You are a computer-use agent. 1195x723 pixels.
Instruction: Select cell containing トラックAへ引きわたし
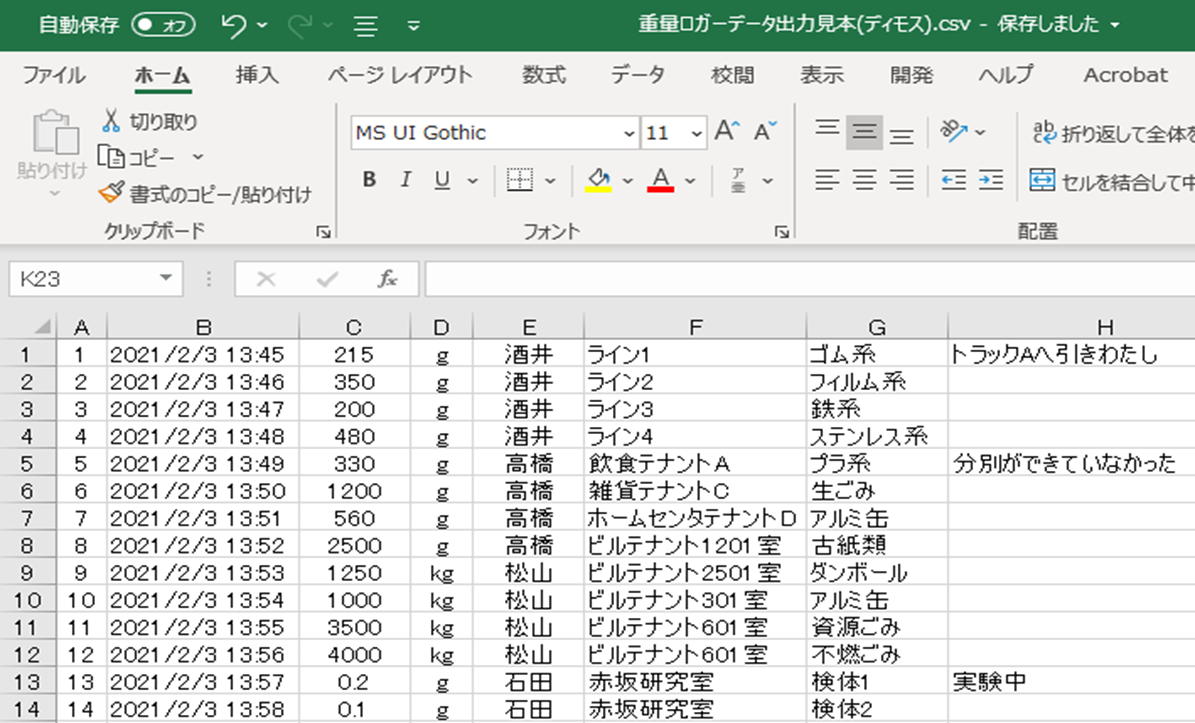[1071, 354]
